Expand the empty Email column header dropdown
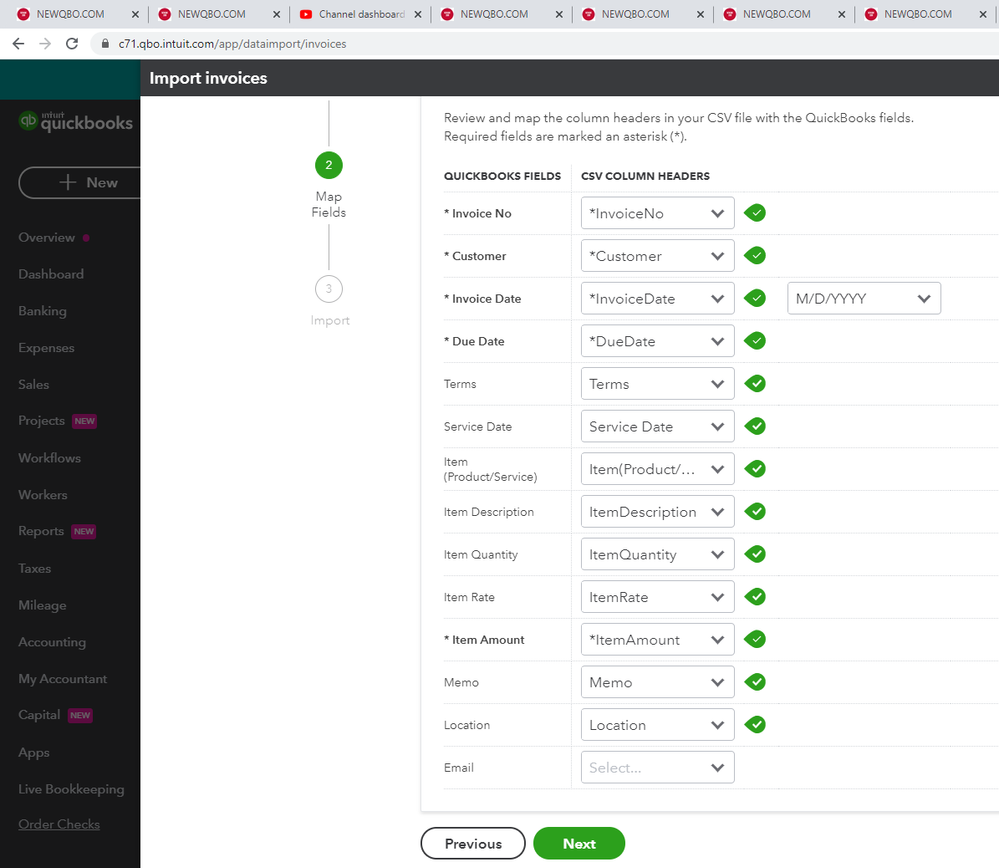Screen dimensions: 999x868 coord(657,767)
